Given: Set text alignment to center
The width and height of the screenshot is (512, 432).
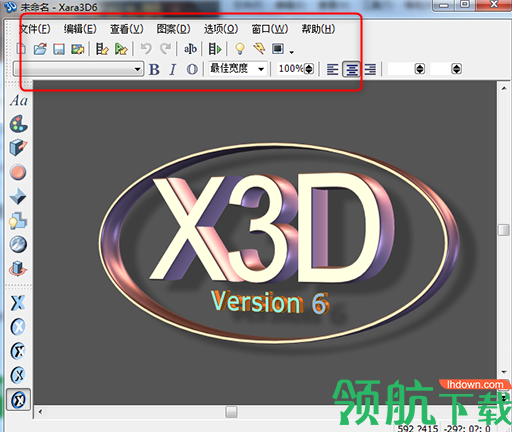Looking at the screenshot, I should tap(351, 69).
